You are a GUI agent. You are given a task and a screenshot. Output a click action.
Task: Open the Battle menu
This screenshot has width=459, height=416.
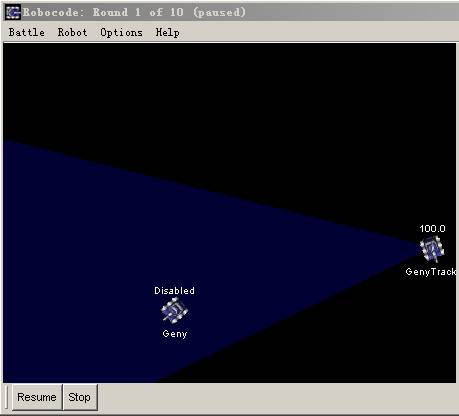27,32
